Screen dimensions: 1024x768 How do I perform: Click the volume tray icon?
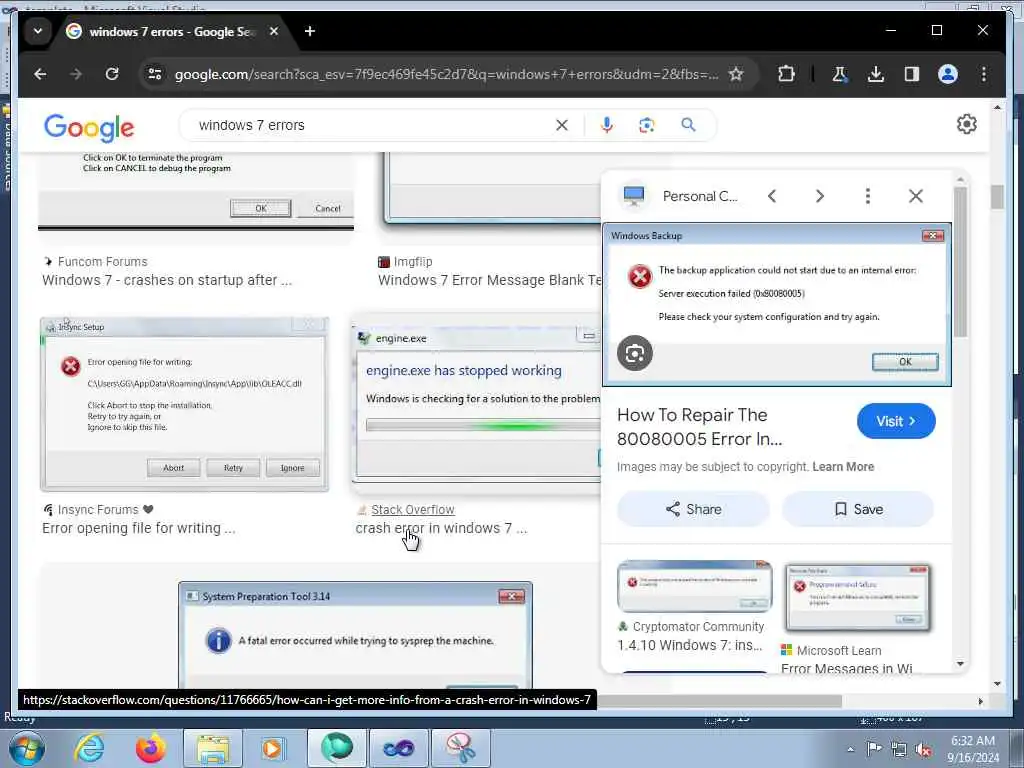pyautogui.click(x=923, y=750)
